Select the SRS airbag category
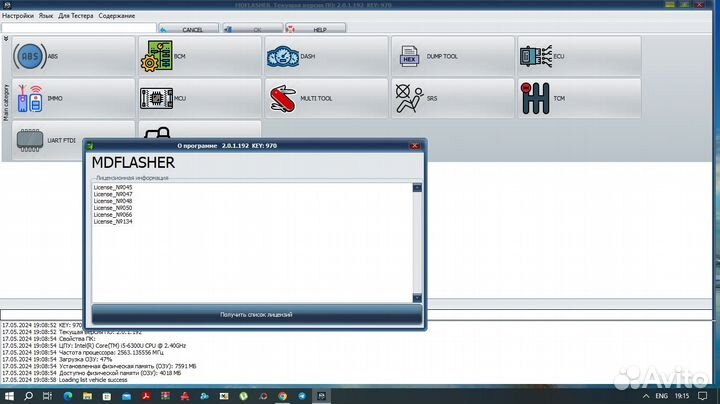720x404 pixels. tap(451, 99)
